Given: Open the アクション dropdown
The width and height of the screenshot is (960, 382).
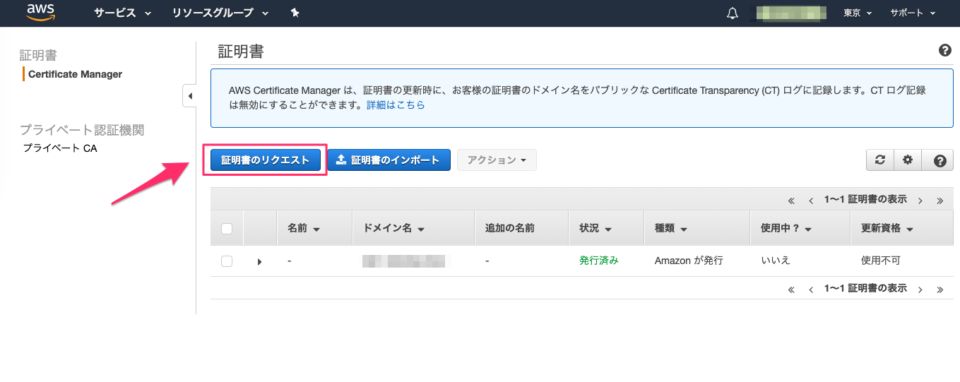Looking at the screenshot, I should (x=497, y=160).
